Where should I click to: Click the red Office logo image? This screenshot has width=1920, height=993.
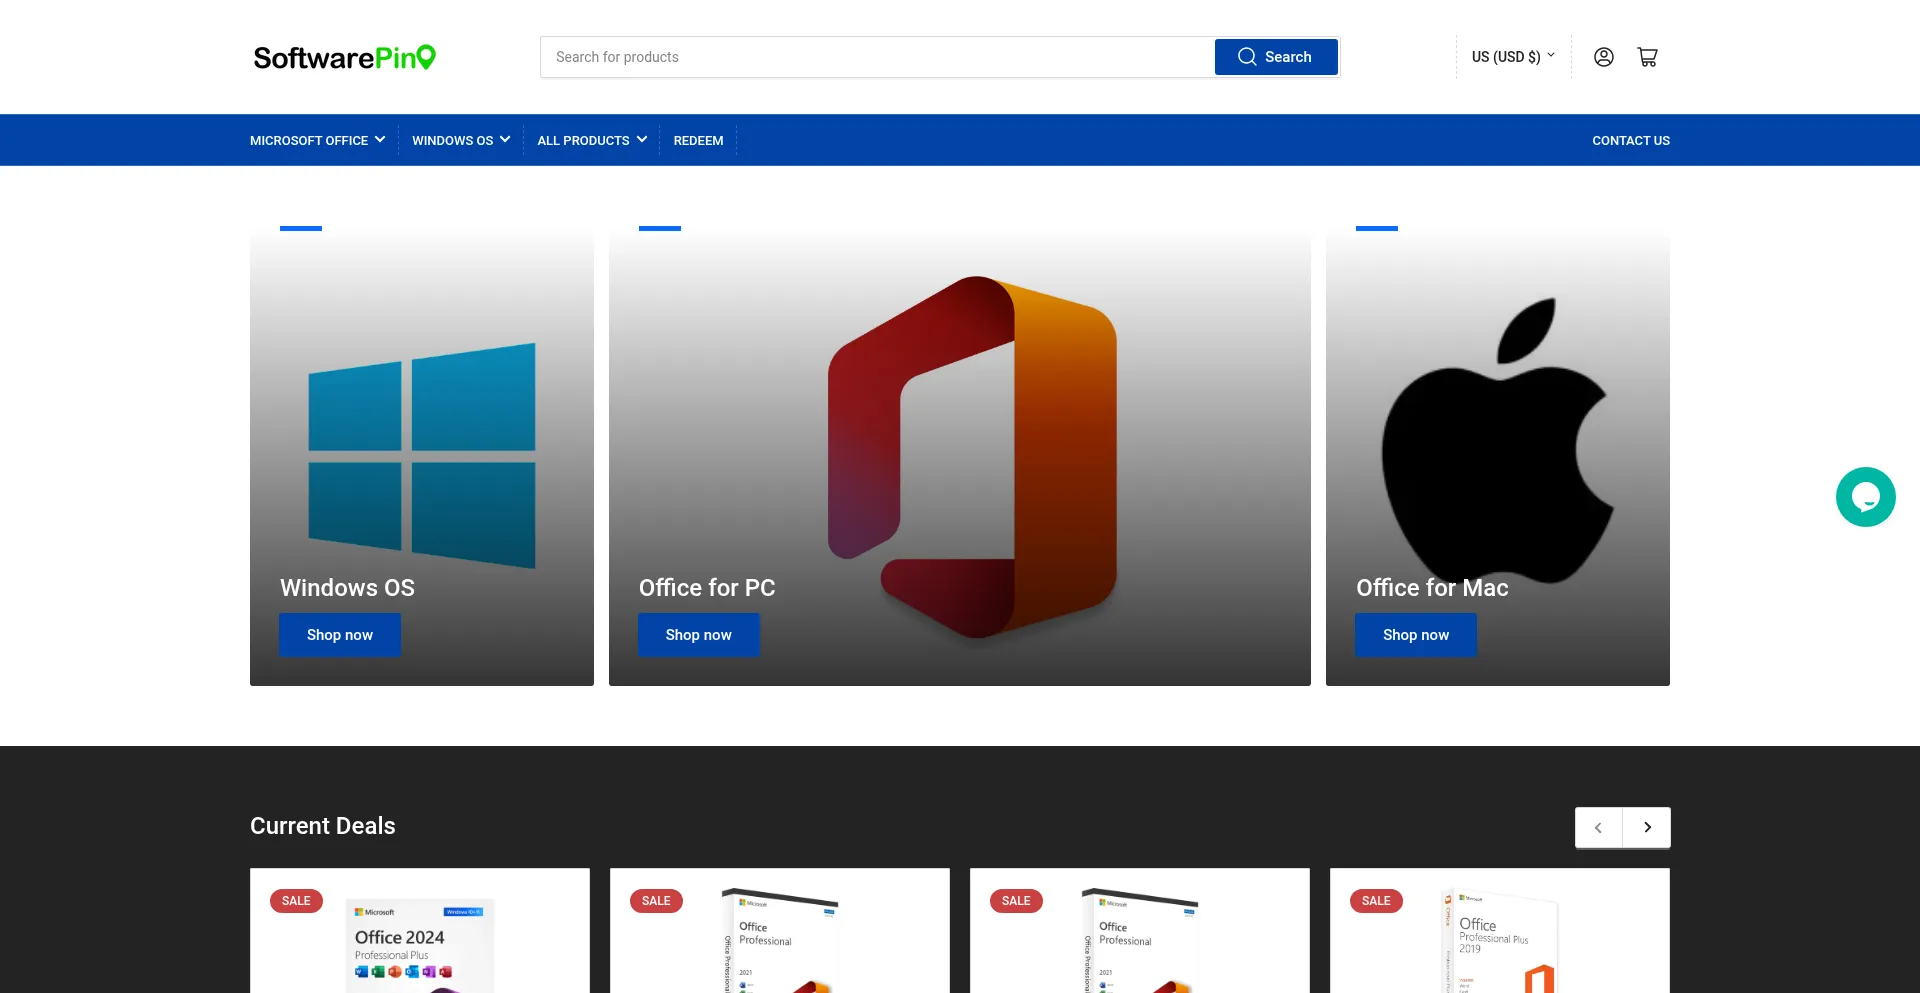972,455
